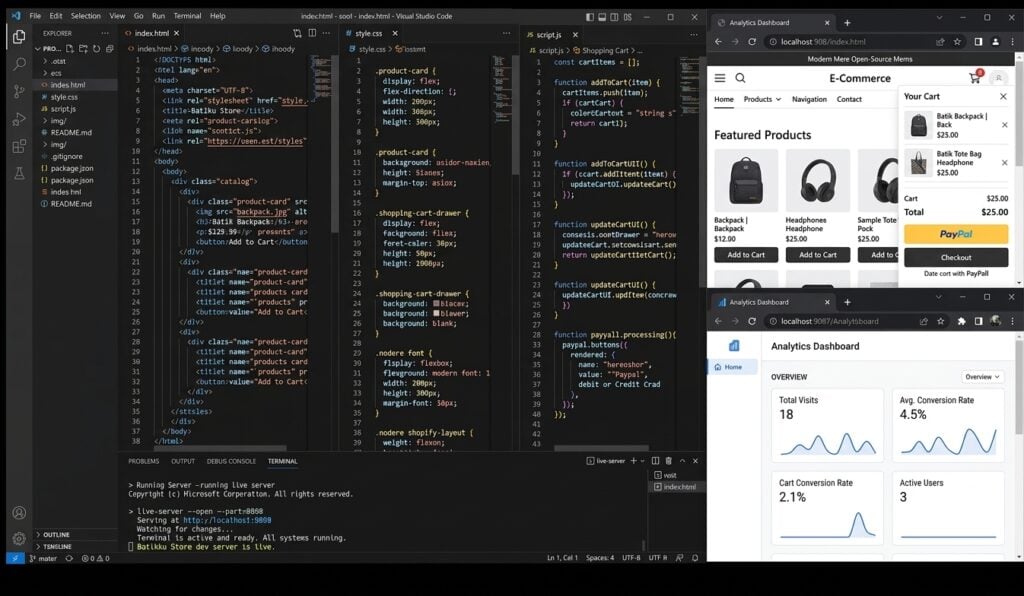1024x596 pixels.
Task: Create a new terminal with the plus icon
Action: (633, 461)
